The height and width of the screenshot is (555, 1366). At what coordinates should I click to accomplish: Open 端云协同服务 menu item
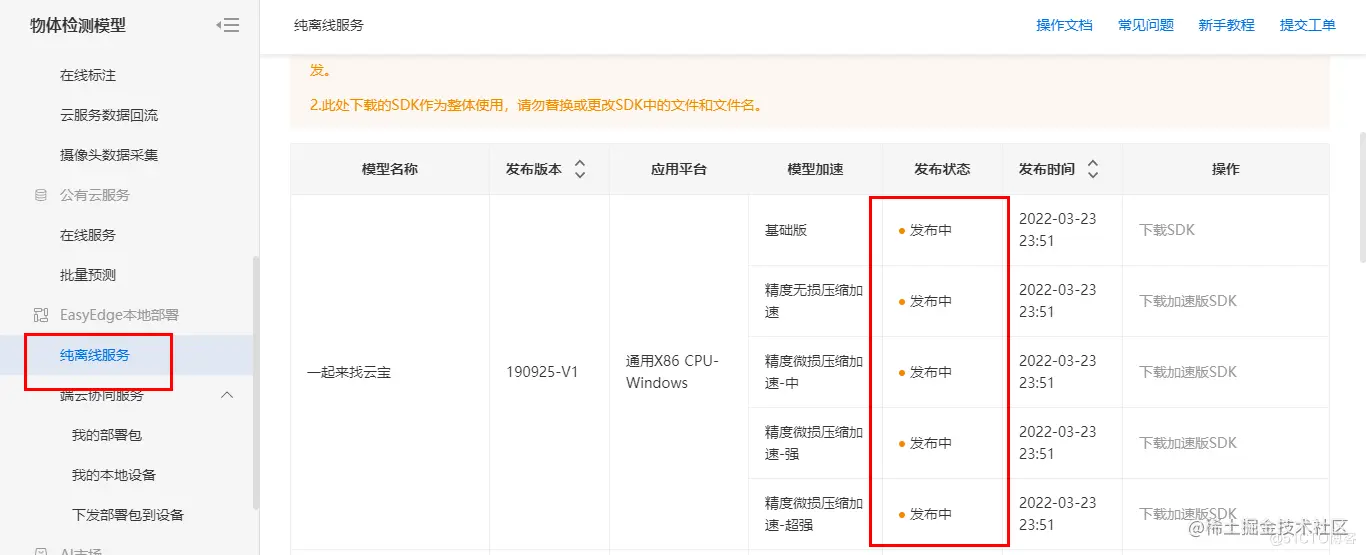pyautogui.click(x=102, y=395)
